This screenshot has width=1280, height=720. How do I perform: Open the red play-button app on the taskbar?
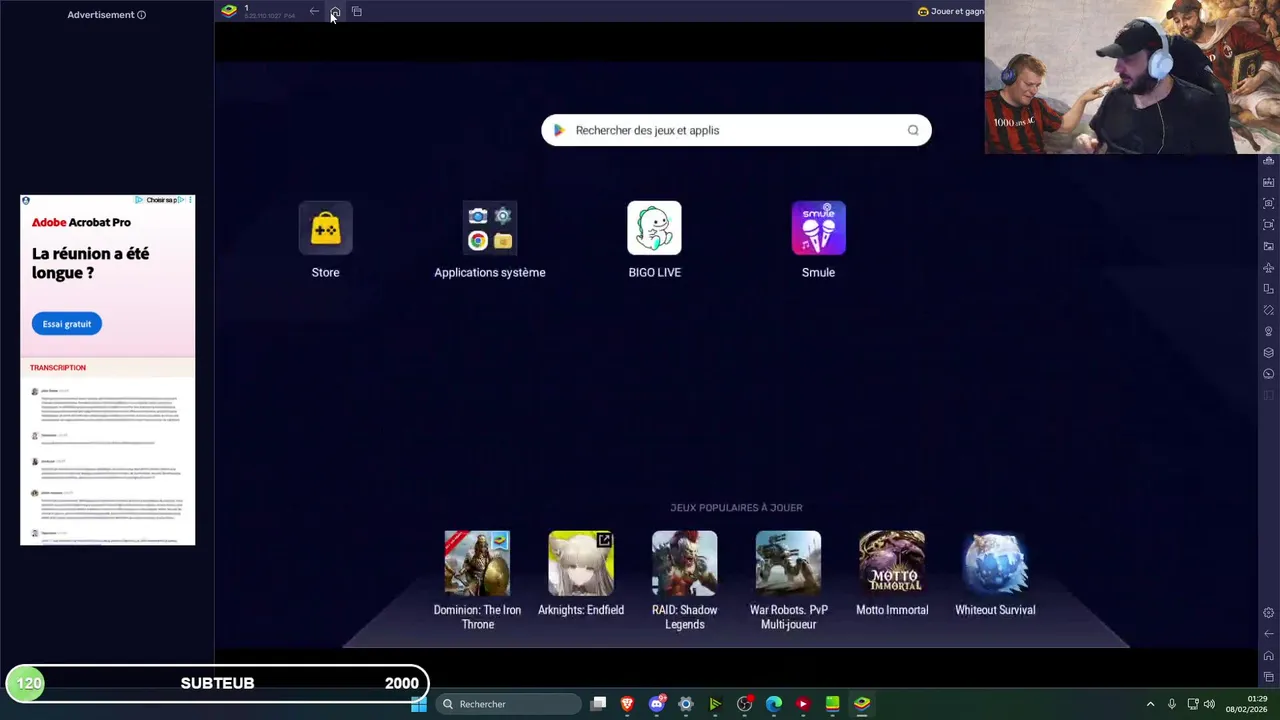click(x=803, y=704)
